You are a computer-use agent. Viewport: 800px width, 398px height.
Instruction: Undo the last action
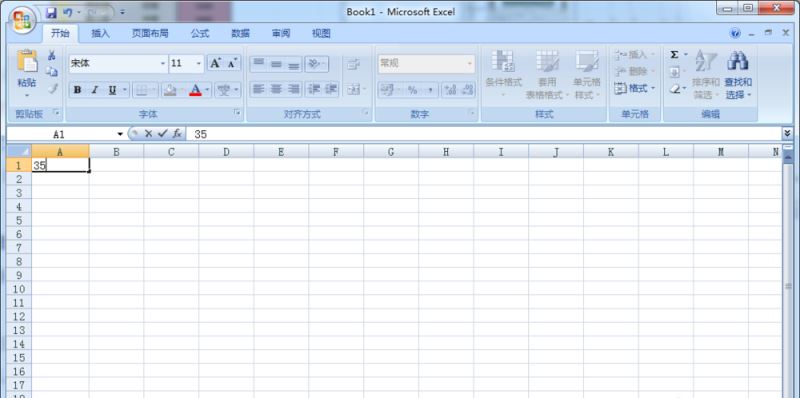pyautogui.click(x=67, y=12)
